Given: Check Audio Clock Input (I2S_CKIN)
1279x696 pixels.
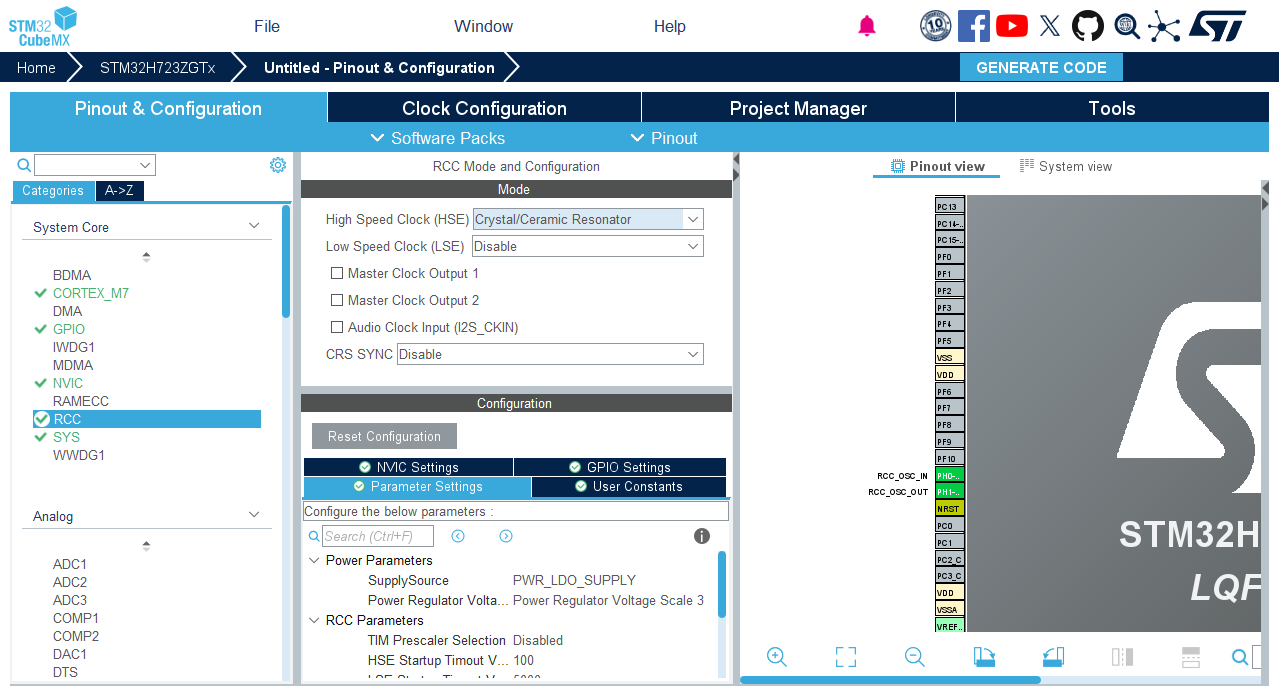Looking at the screenshot, I should (337, 327).
